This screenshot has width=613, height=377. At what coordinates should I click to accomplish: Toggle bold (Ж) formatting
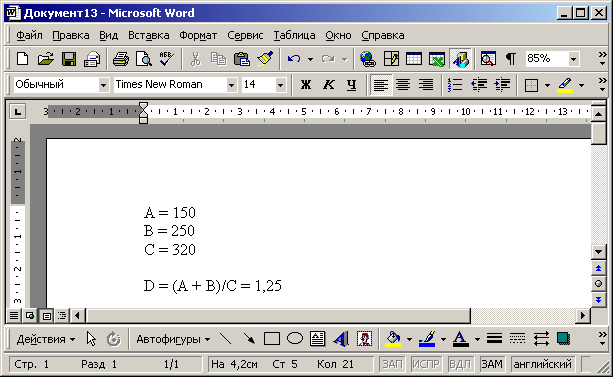click(x=306, y=84)
